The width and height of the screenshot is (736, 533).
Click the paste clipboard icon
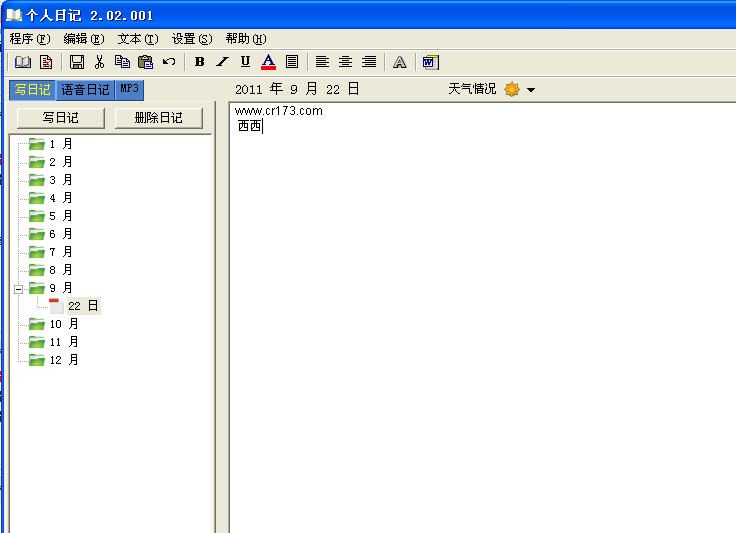point(146,62)
